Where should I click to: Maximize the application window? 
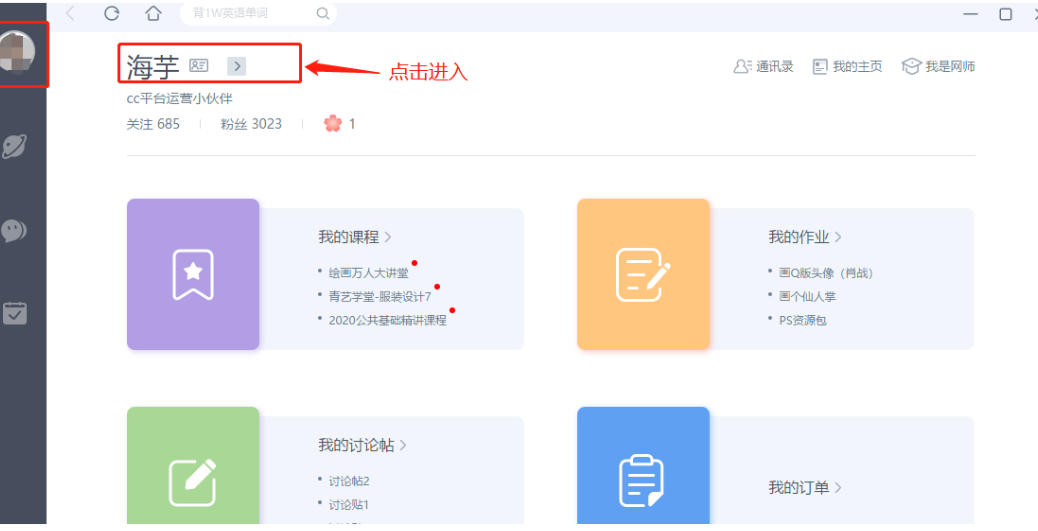pos(1006,14)
